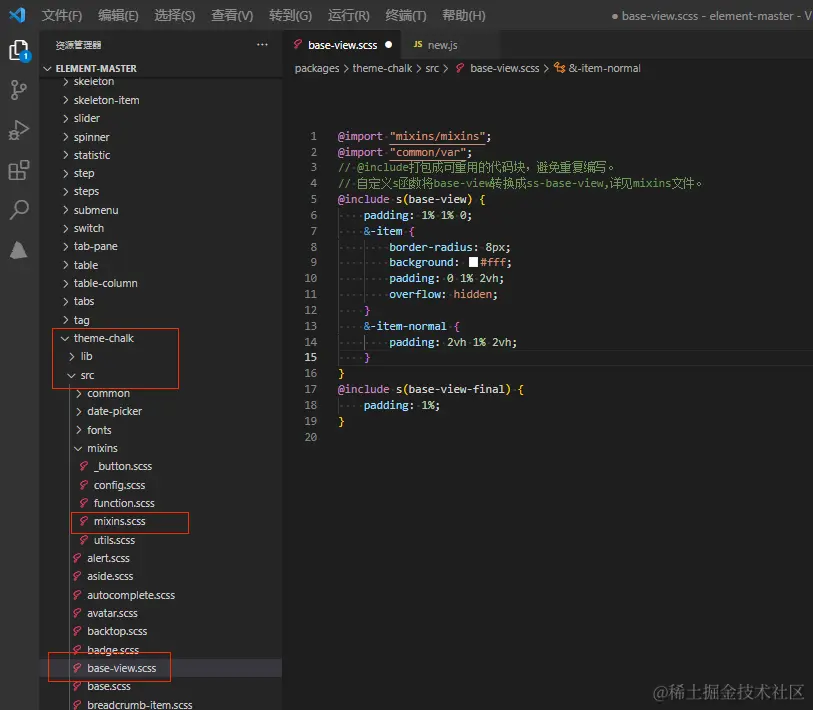Open badge.scss in the file tree

[x=113, y=650]
